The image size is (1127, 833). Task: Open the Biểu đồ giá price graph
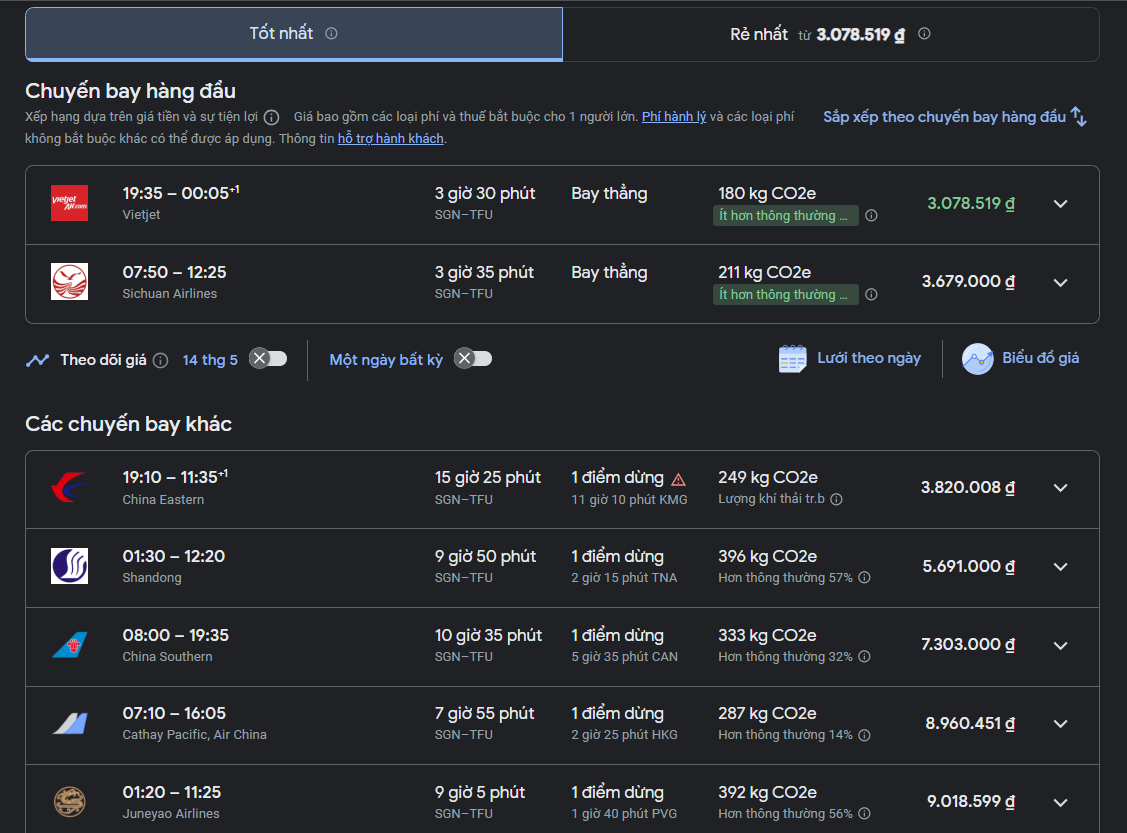coord(1021,358)
